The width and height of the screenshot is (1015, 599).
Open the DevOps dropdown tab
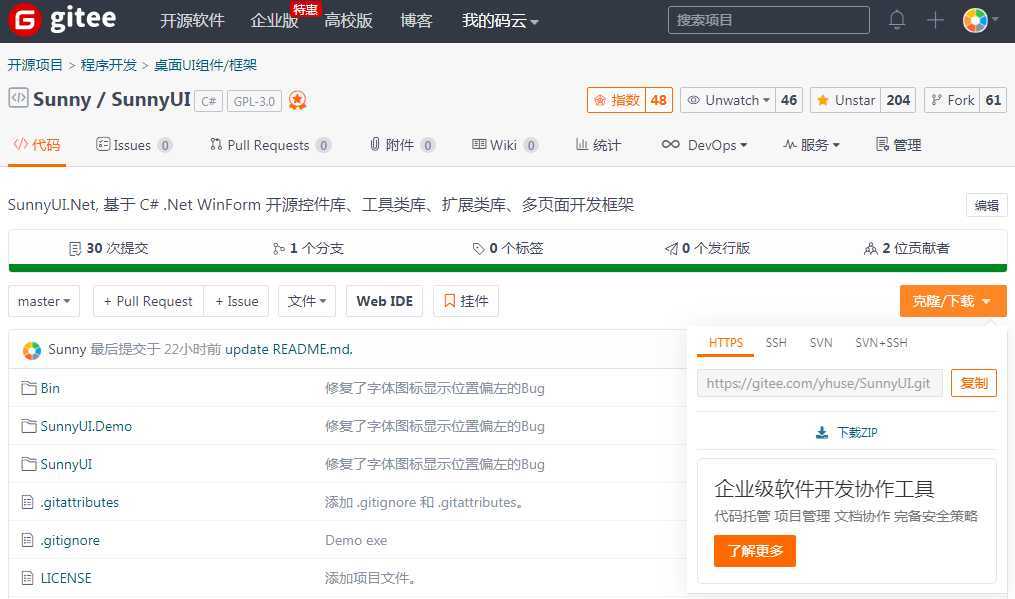coord(704,145)
